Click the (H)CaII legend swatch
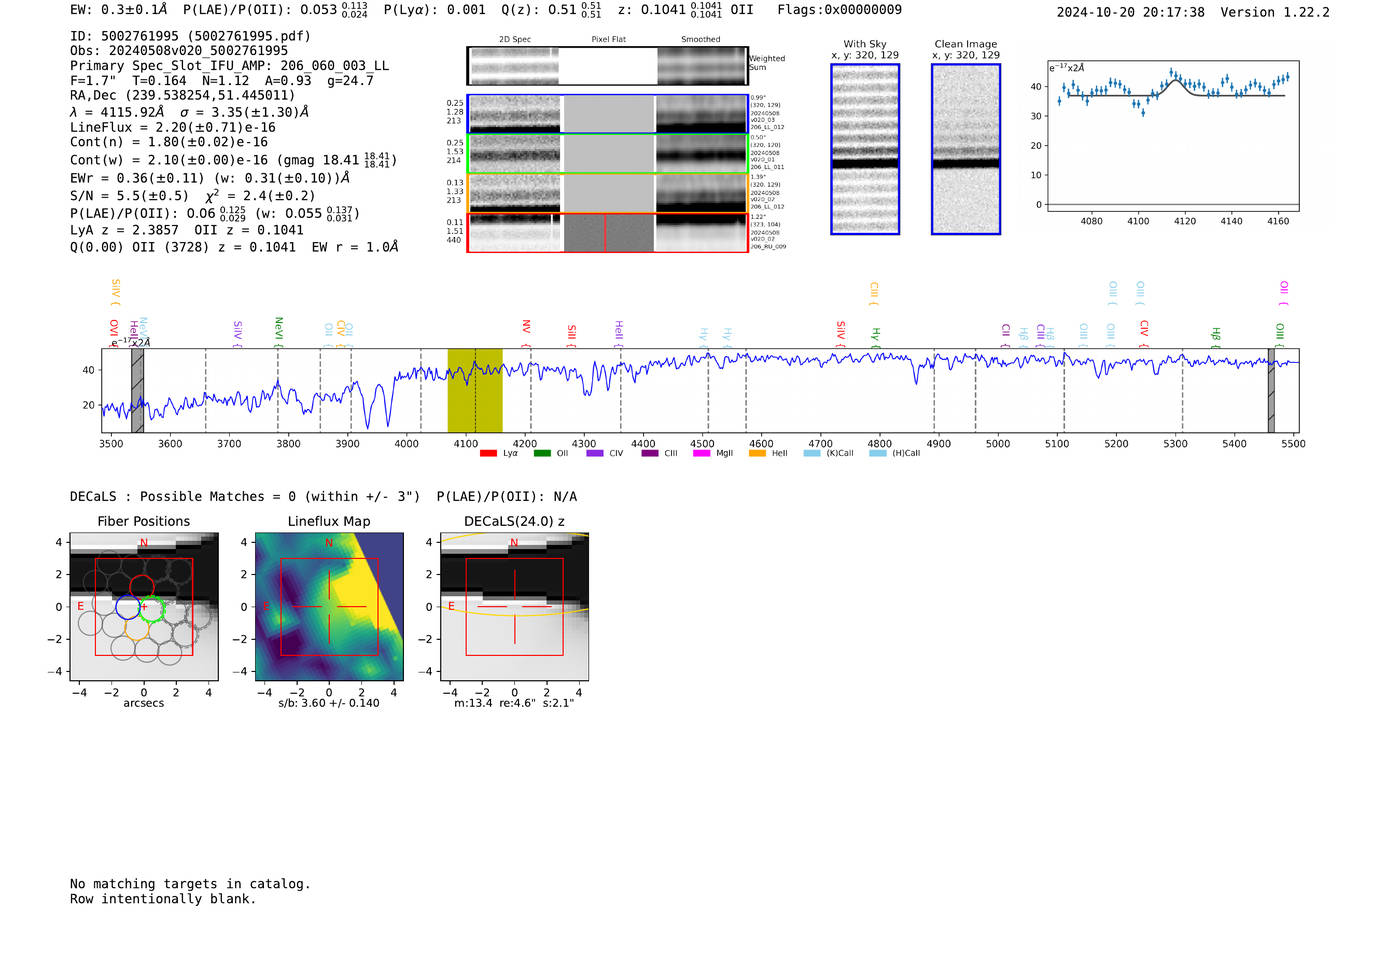 [878, 453]
